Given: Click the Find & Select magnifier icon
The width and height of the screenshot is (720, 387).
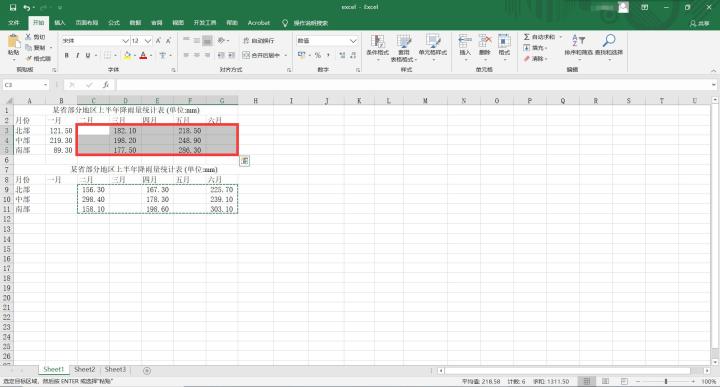Looking at the screenshot, I should 609,40.
